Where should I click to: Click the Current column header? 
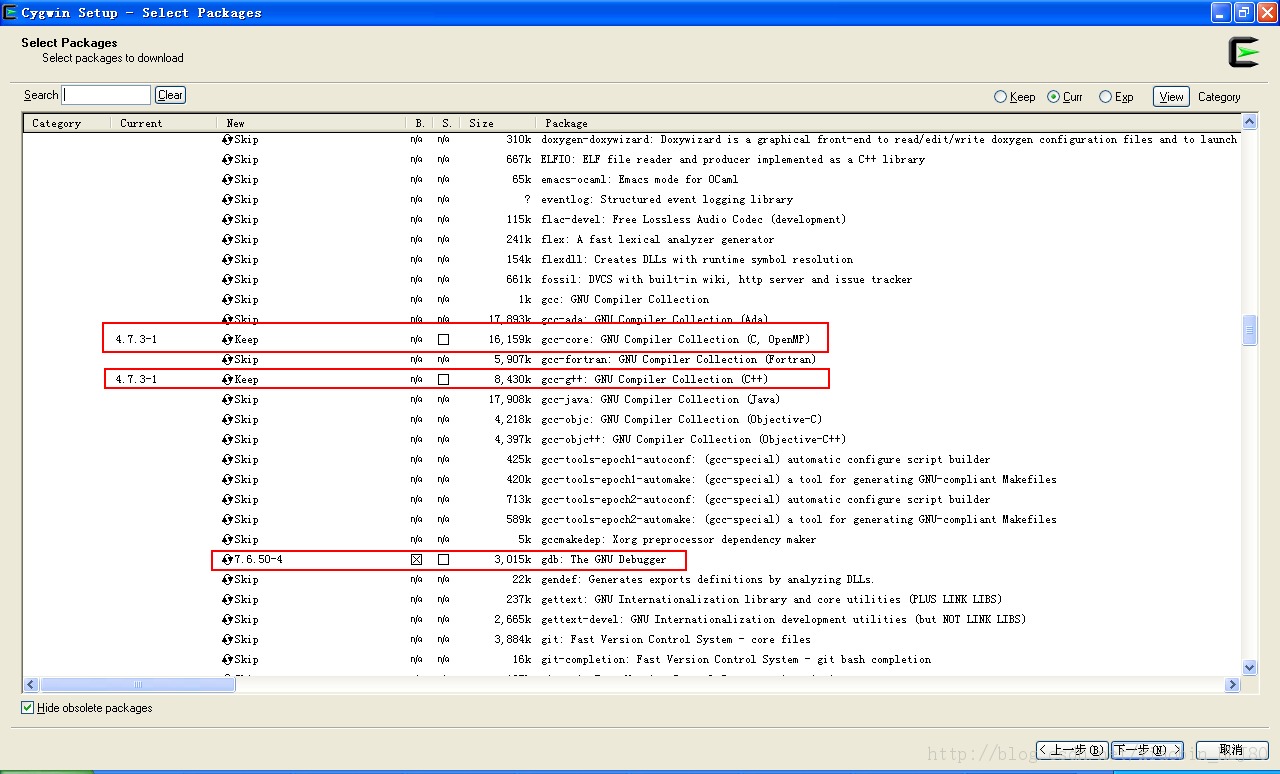(x=164, y=123)
